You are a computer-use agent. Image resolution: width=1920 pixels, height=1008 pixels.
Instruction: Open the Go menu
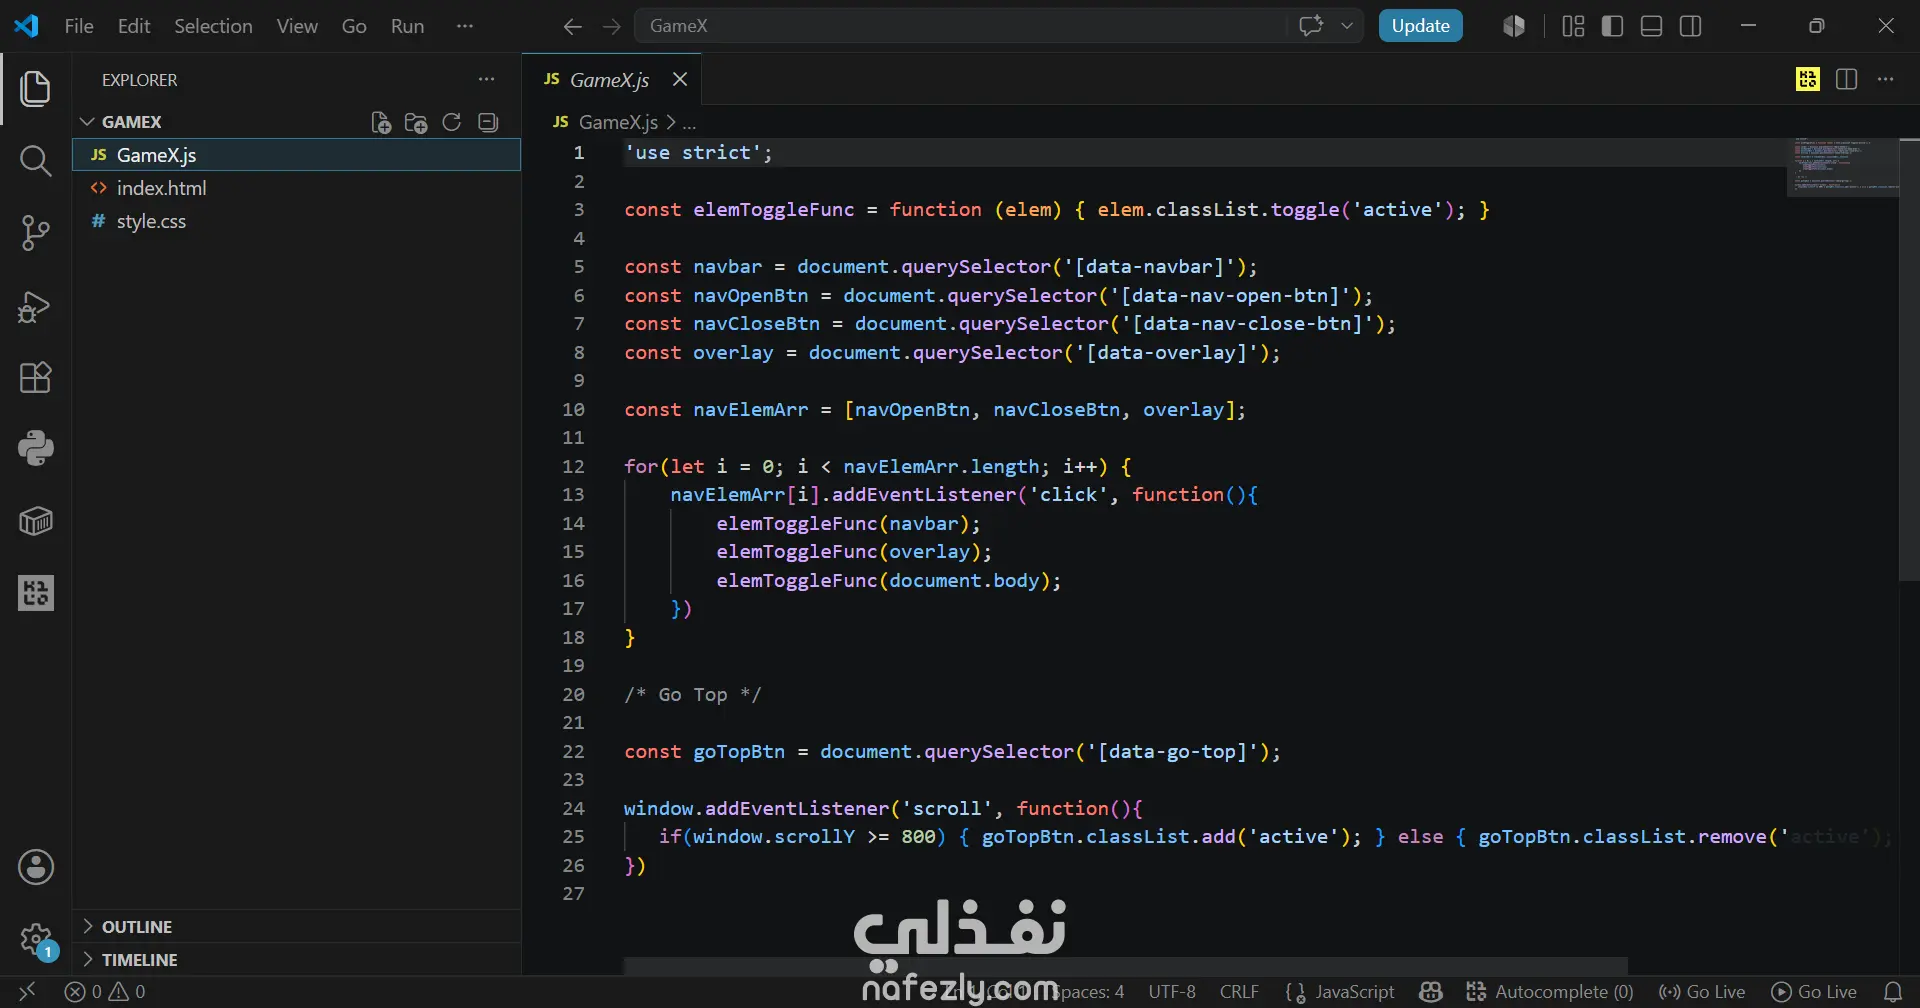tap(354, 26)
